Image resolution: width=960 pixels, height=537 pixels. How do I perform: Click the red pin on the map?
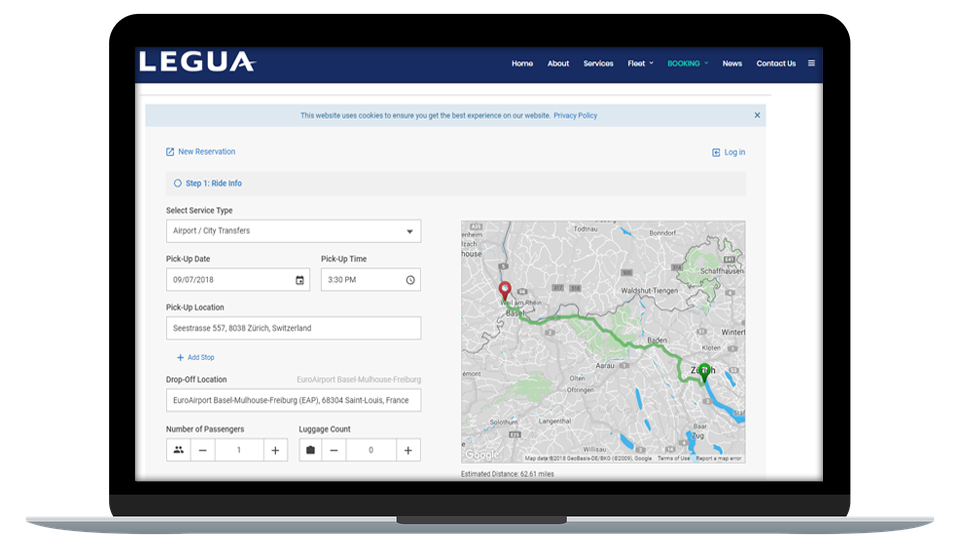pos(504,291)
